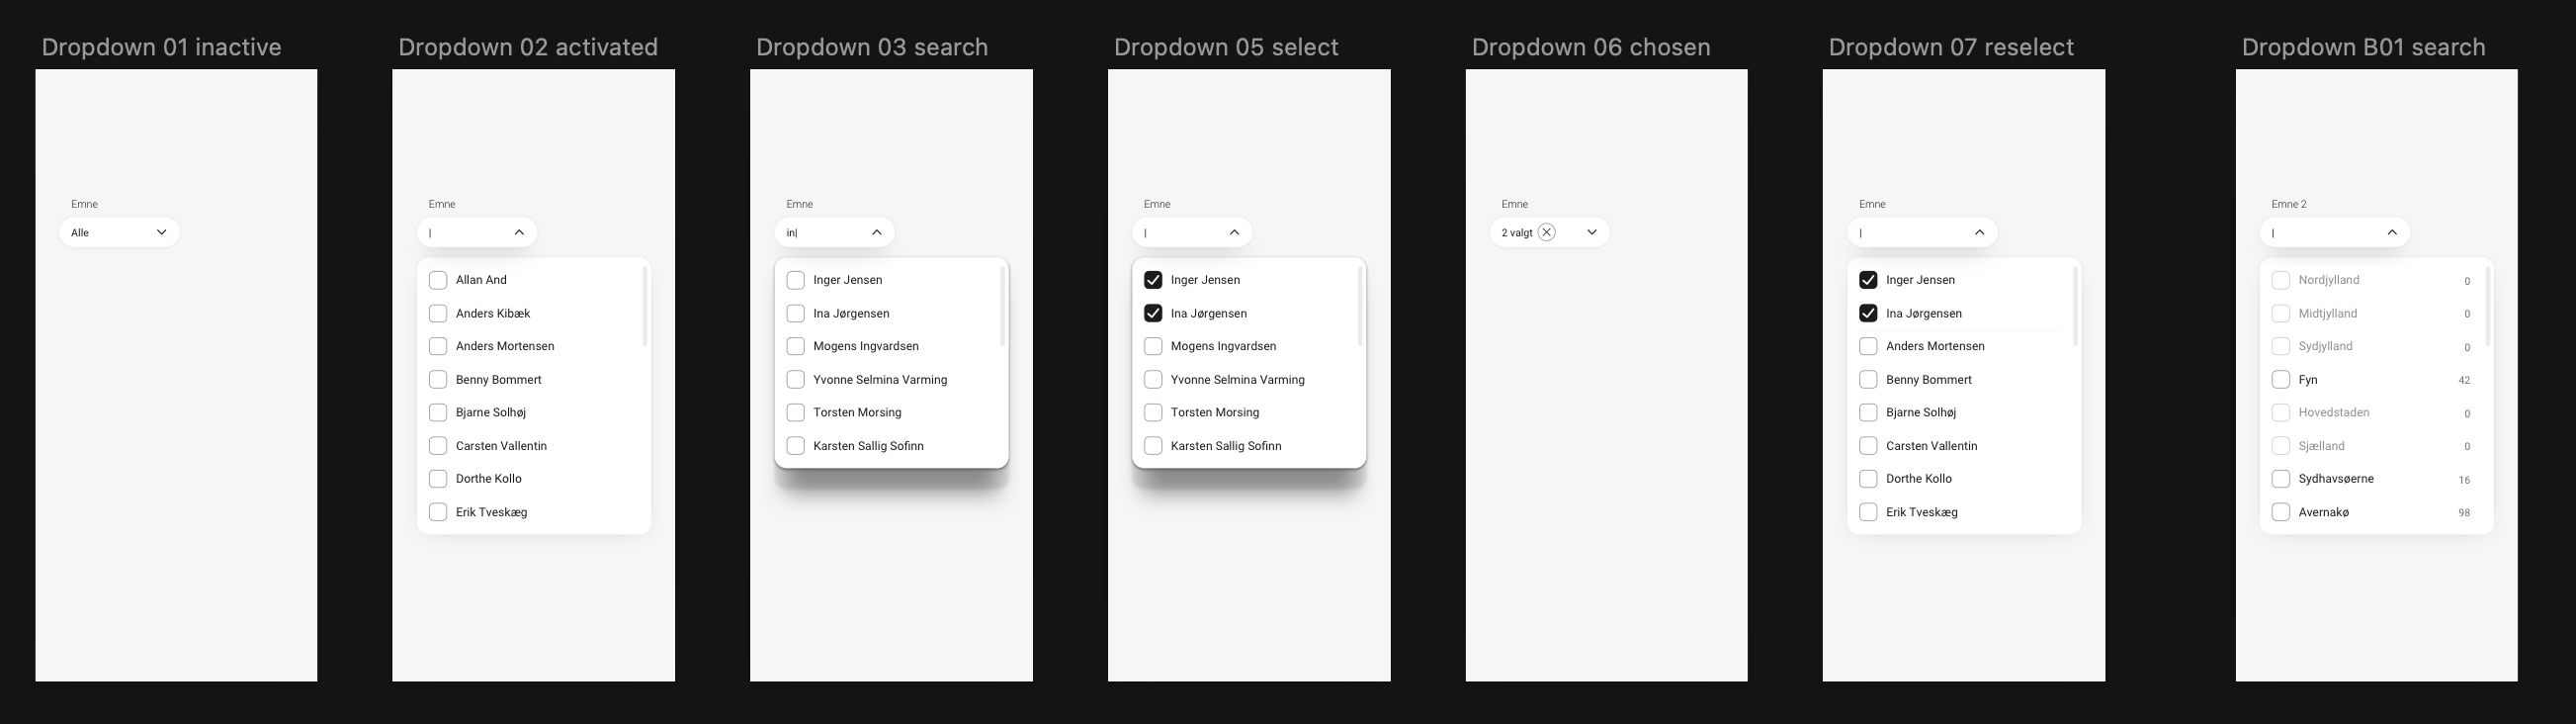The width and height of the screenshot is (2576, 724).
Task: Select Mogens Ingvardsen checkbox in Dropdown 03 search
Action: click(796, 346)
